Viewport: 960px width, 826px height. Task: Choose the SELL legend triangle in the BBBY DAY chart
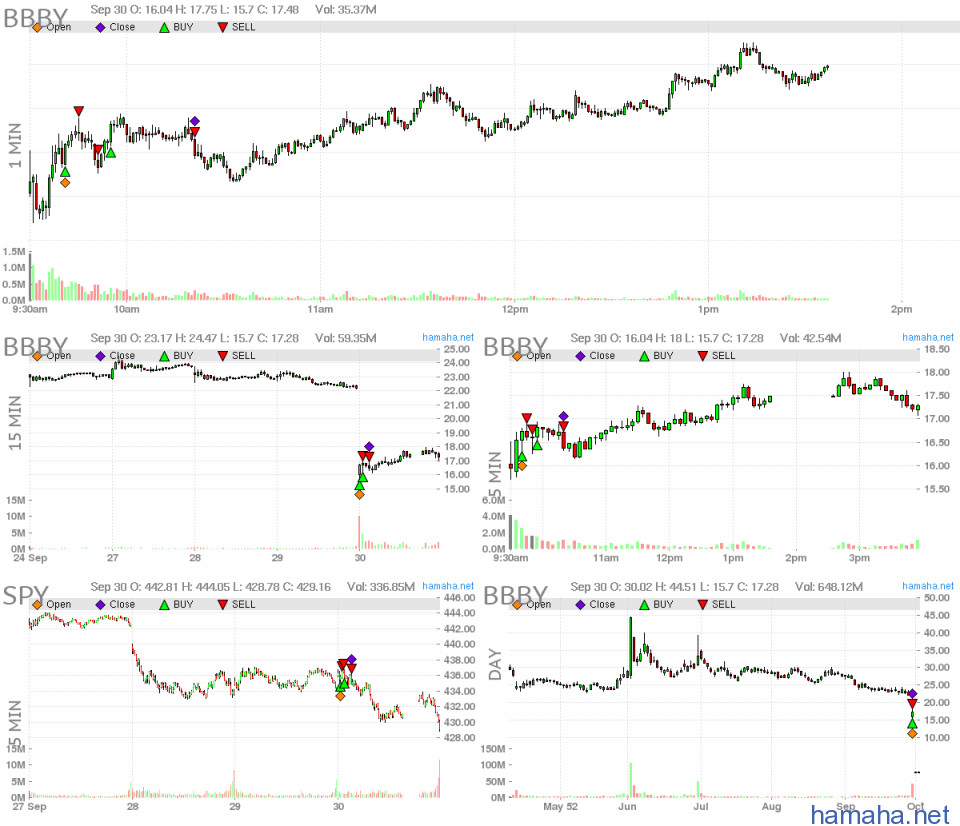[x=703, y=604]
